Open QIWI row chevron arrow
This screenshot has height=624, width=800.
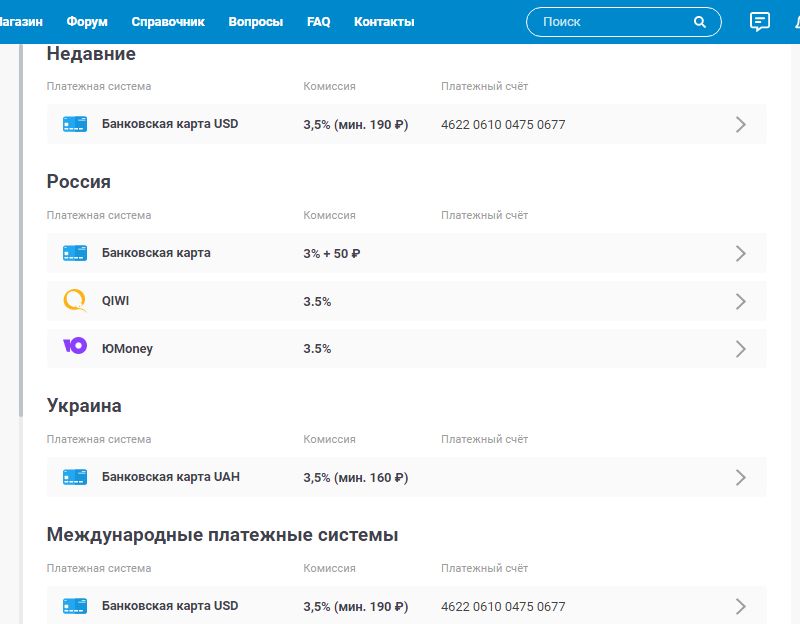741,301
